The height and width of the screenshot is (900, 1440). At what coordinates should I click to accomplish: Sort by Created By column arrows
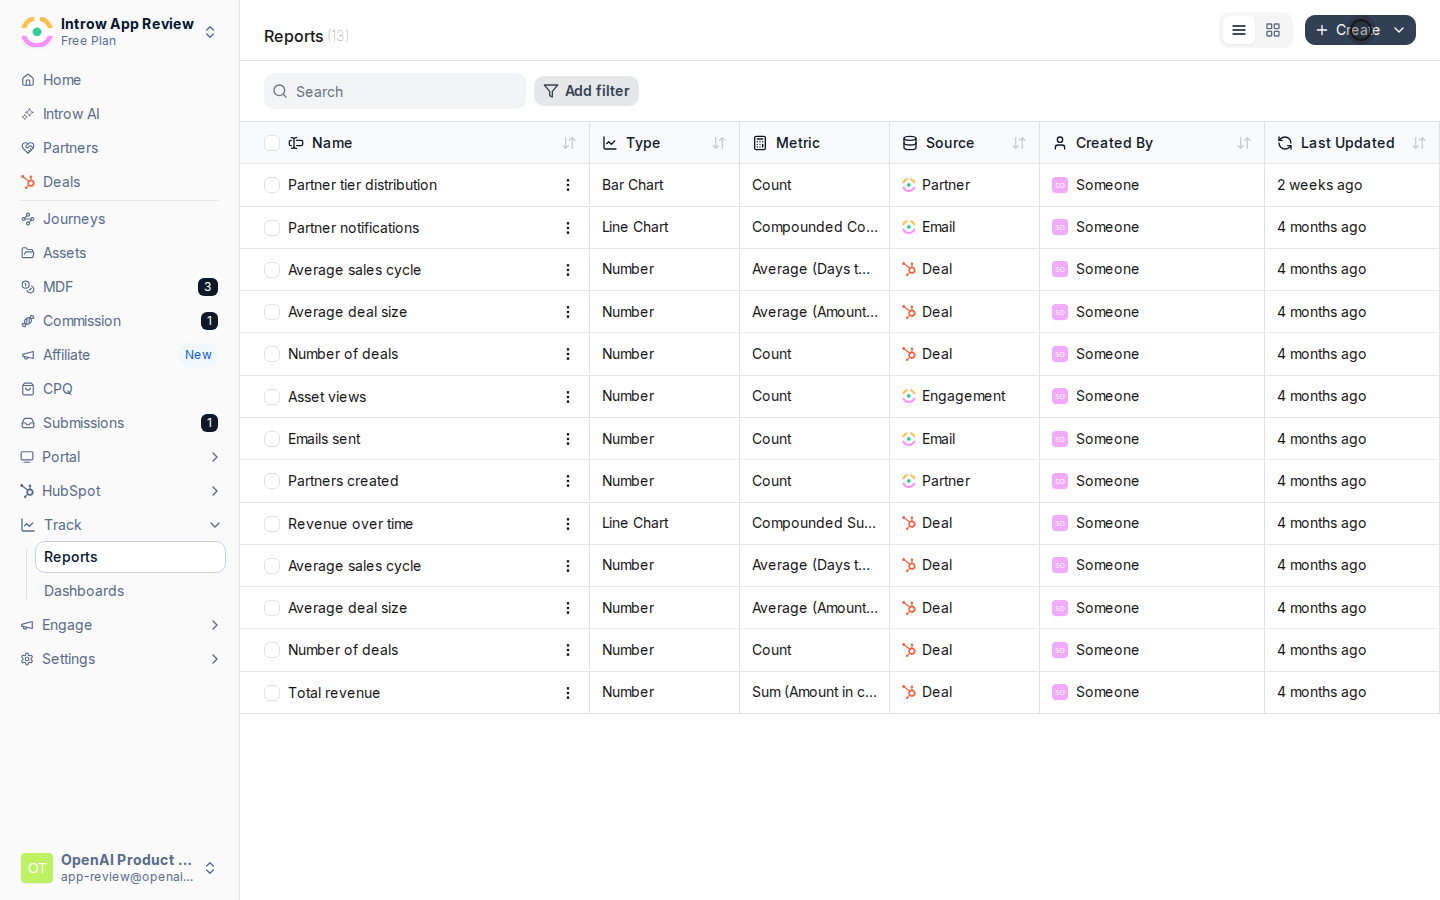point(1244,143)
